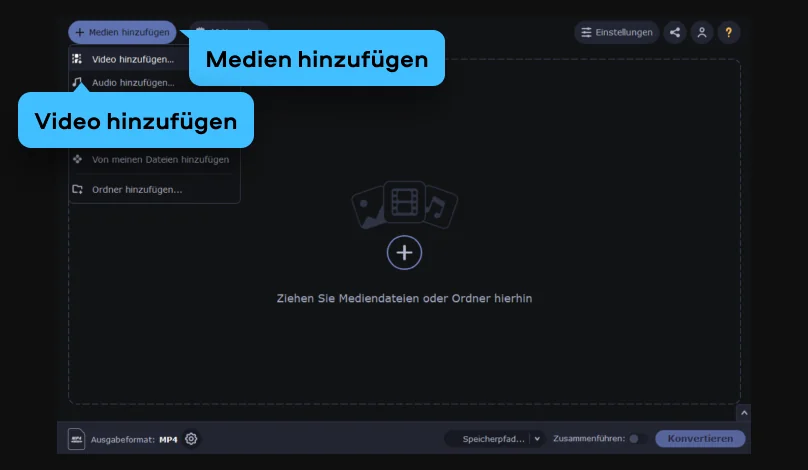Select Video hinzufügen... menu entry
Image resolution: width=808 pixels, height=470 pixels.
click(129, 59)
